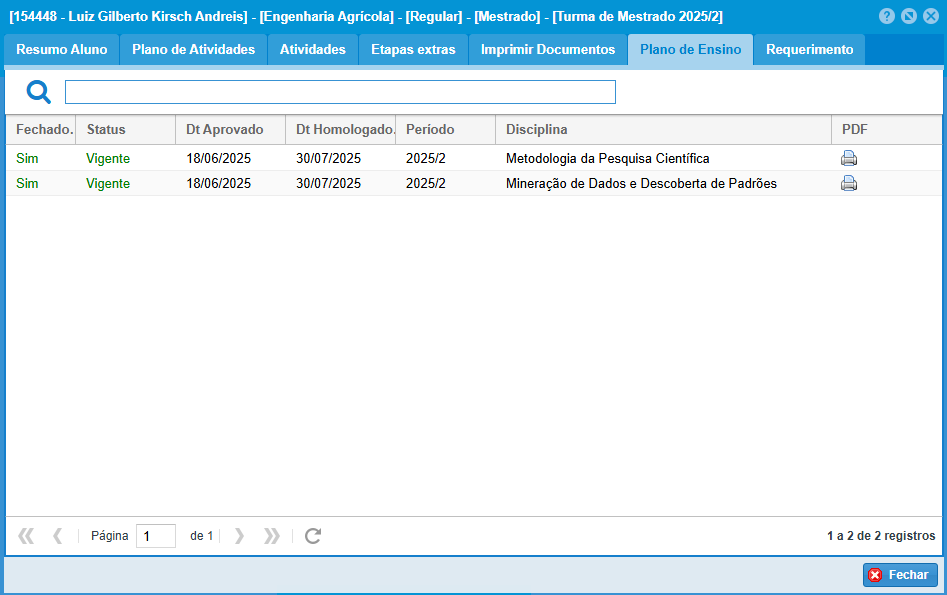Image resolution: width=947 pixels, height=595 pixels.
Task: Print PDF for Metodologia da Pesquisa Científica
Action: [x=849, y=158]
